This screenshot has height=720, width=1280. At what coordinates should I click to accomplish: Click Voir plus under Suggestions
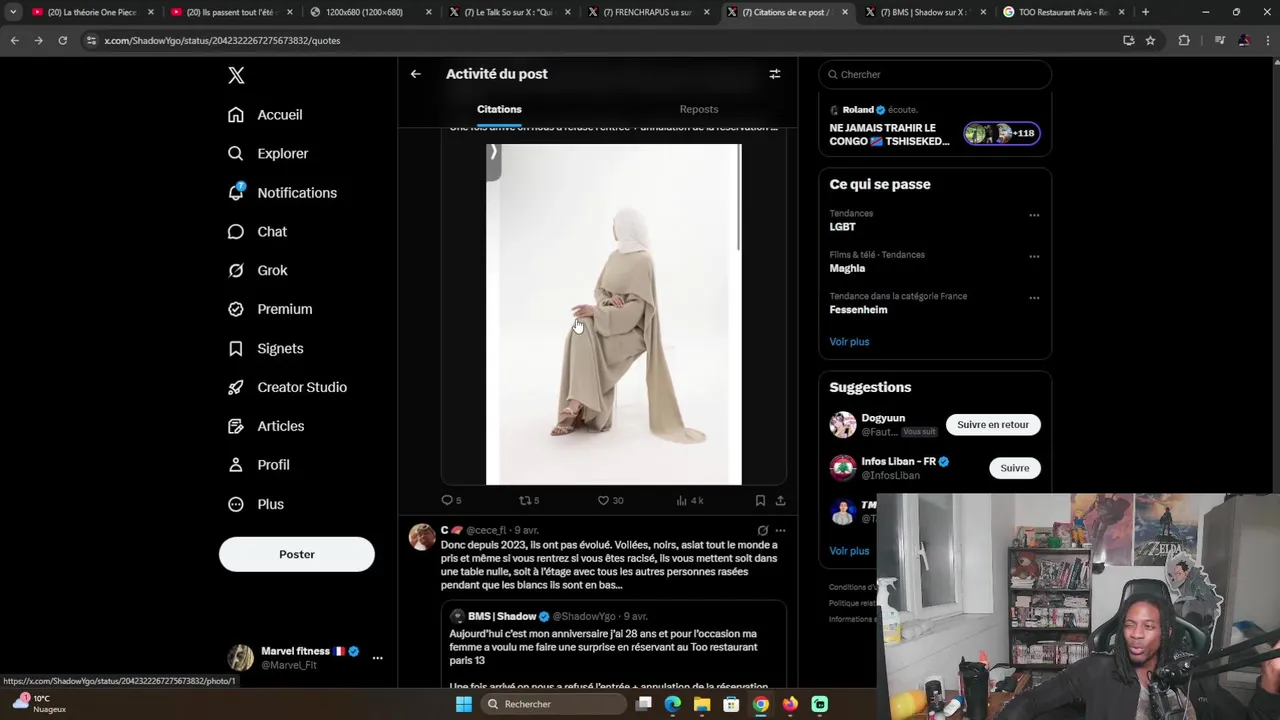849,551
